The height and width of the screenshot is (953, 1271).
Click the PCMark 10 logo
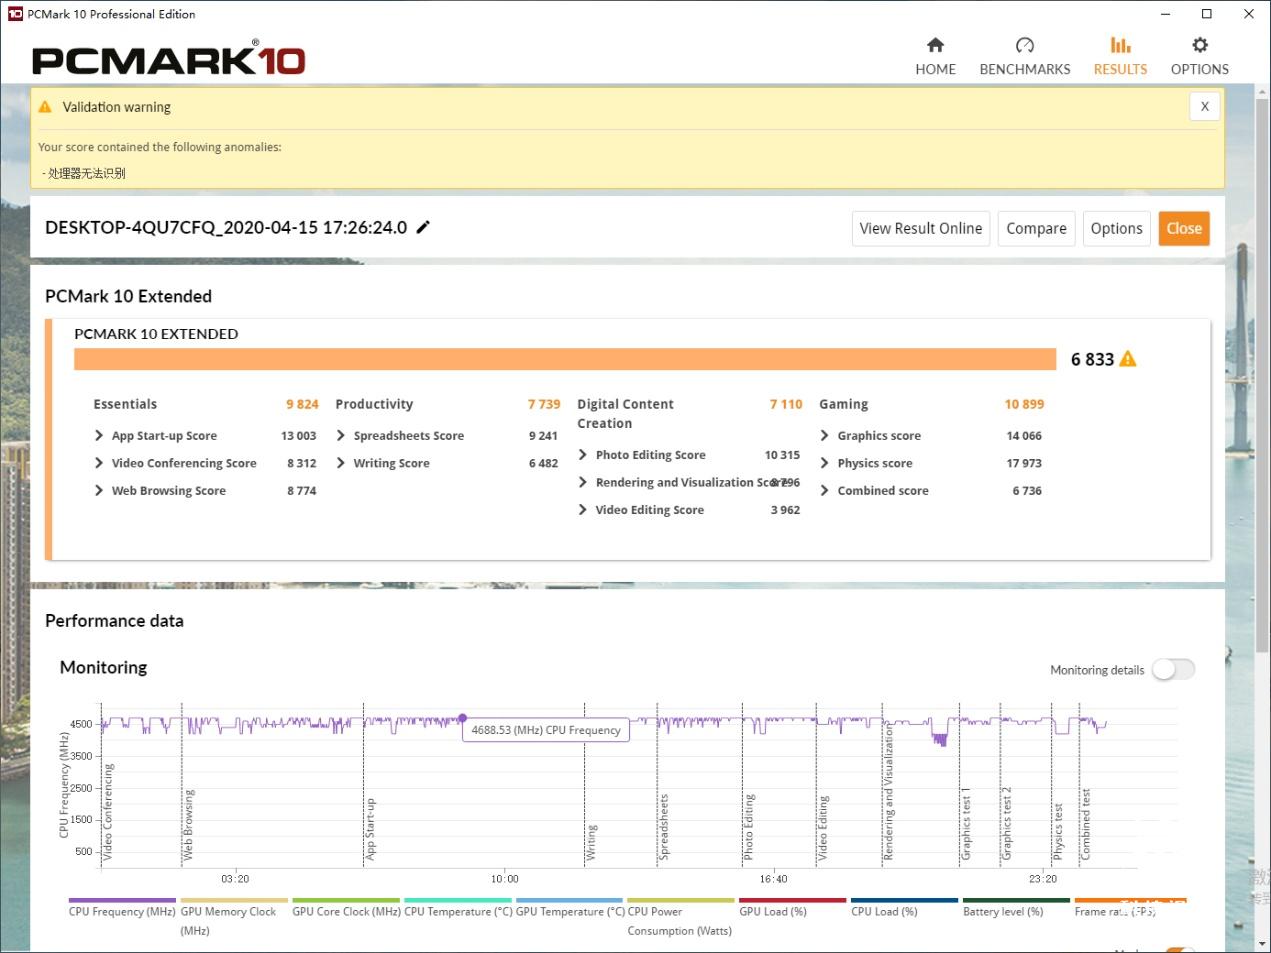click(x=168, y=60)
